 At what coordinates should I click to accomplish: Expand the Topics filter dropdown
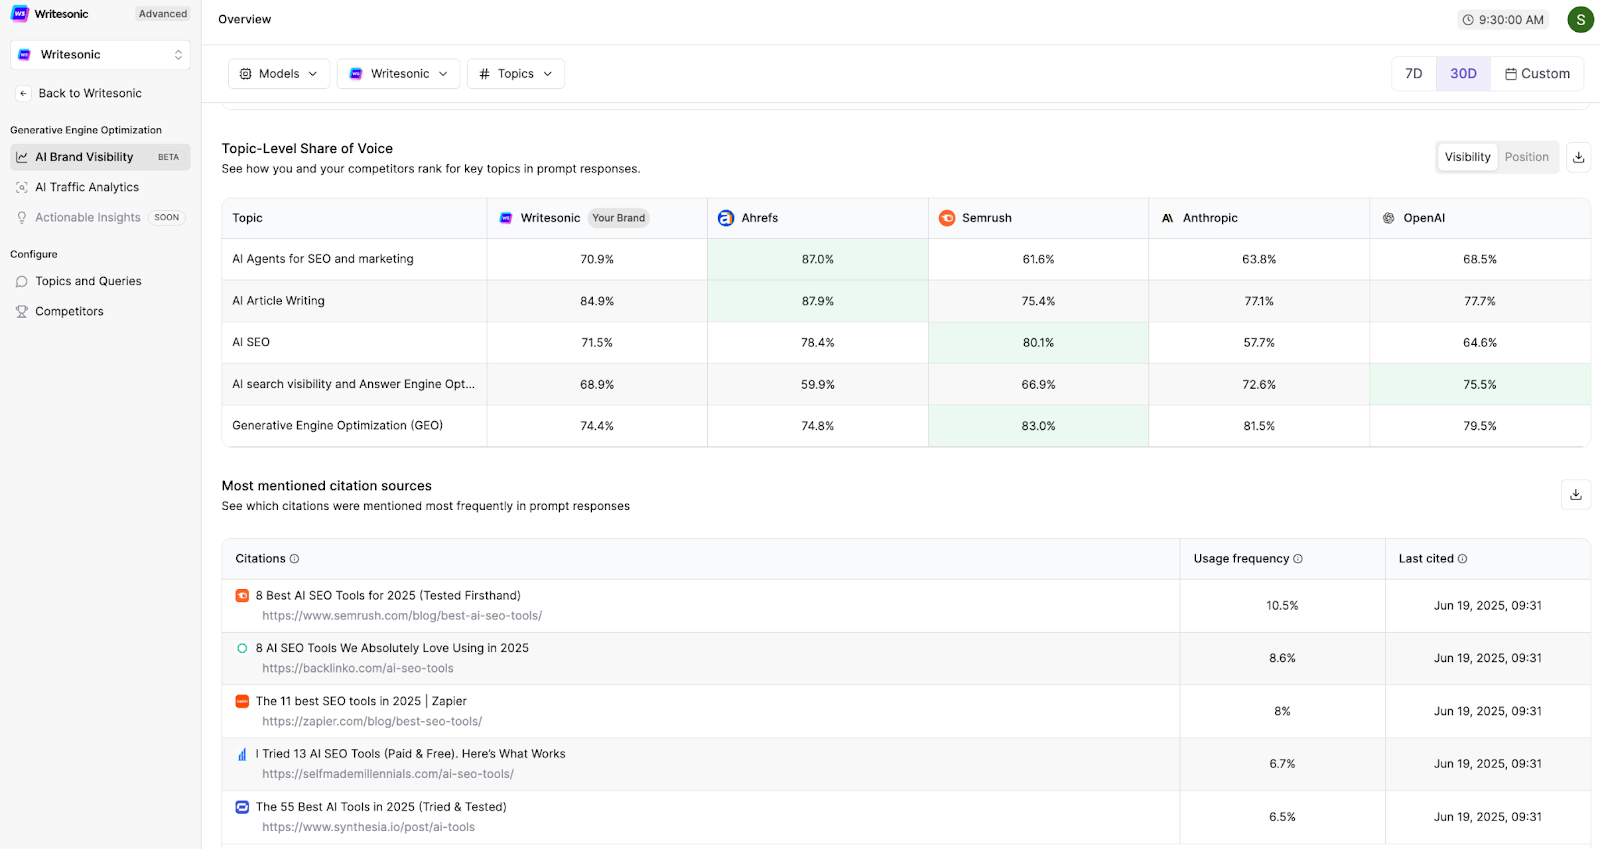click(x=515, y=74)
